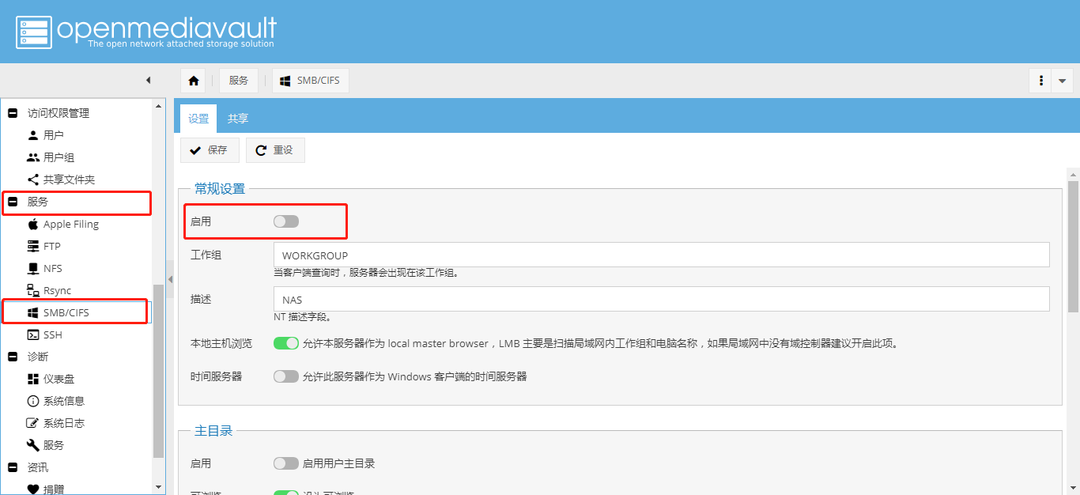The image size is (1080, 495).
Task: Open Apple Filing service page
Action: pyautogui.click(x=71, y=224)
